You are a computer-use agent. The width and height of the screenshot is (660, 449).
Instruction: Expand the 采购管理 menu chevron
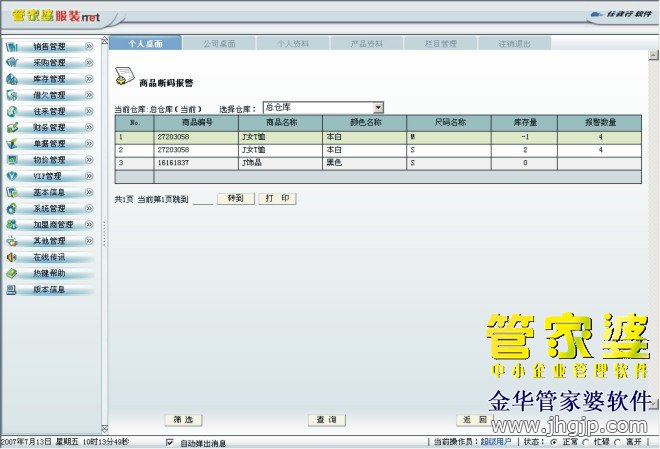click(89, 63)
